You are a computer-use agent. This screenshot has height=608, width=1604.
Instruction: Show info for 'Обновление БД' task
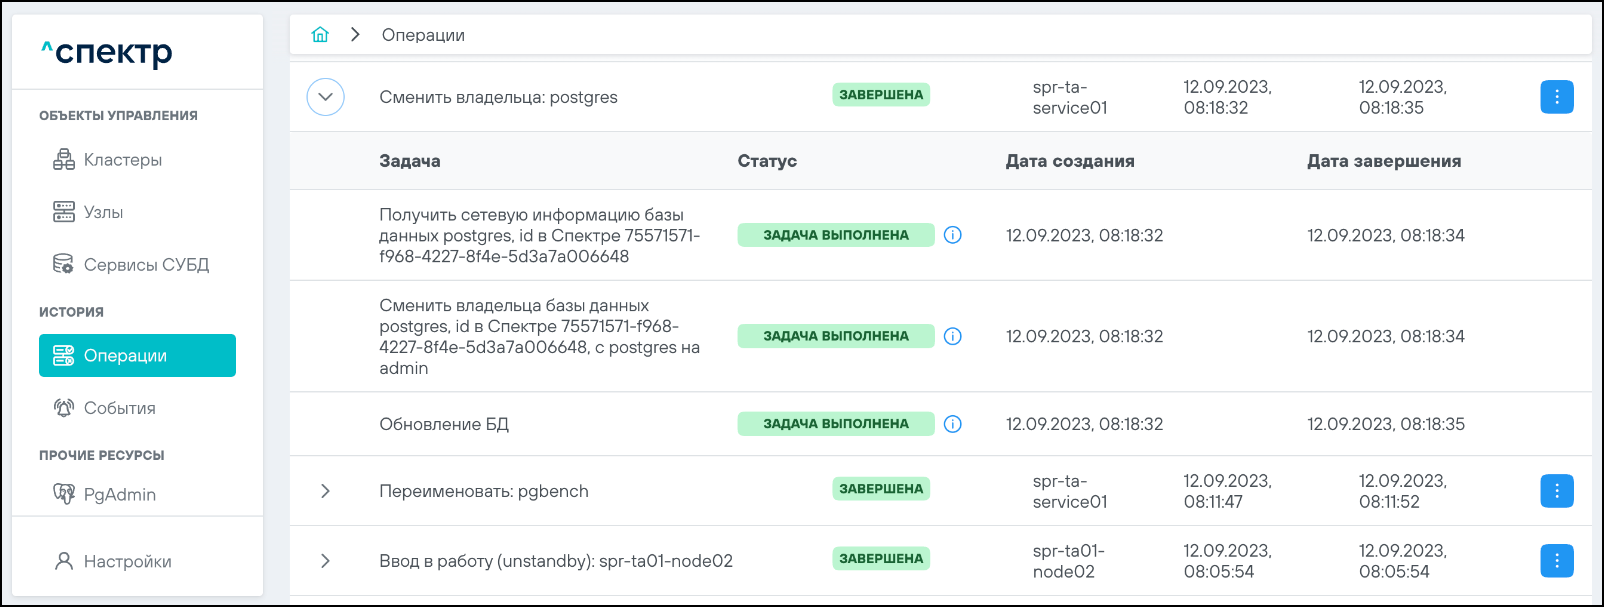pos(953,424)
